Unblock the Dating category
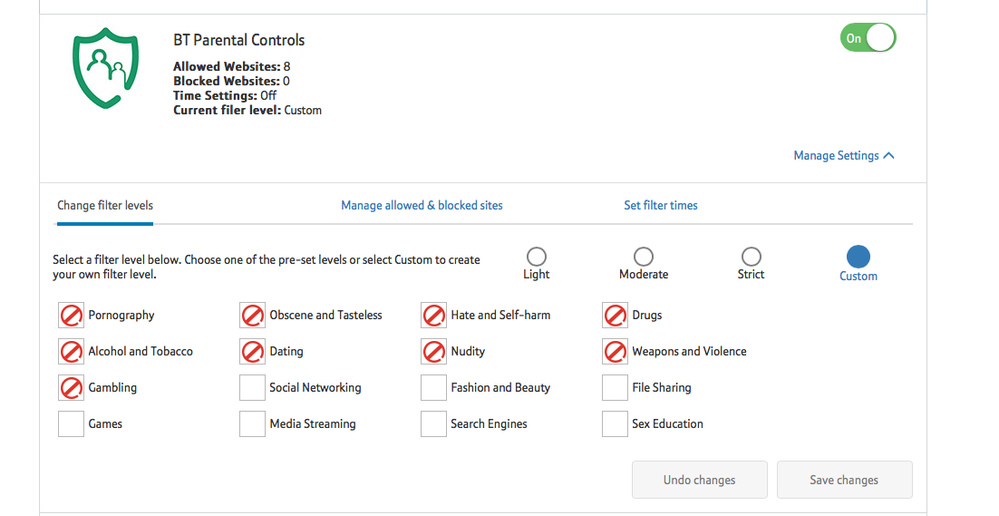This screenshot has width=999, height=516. coord(252,351)
